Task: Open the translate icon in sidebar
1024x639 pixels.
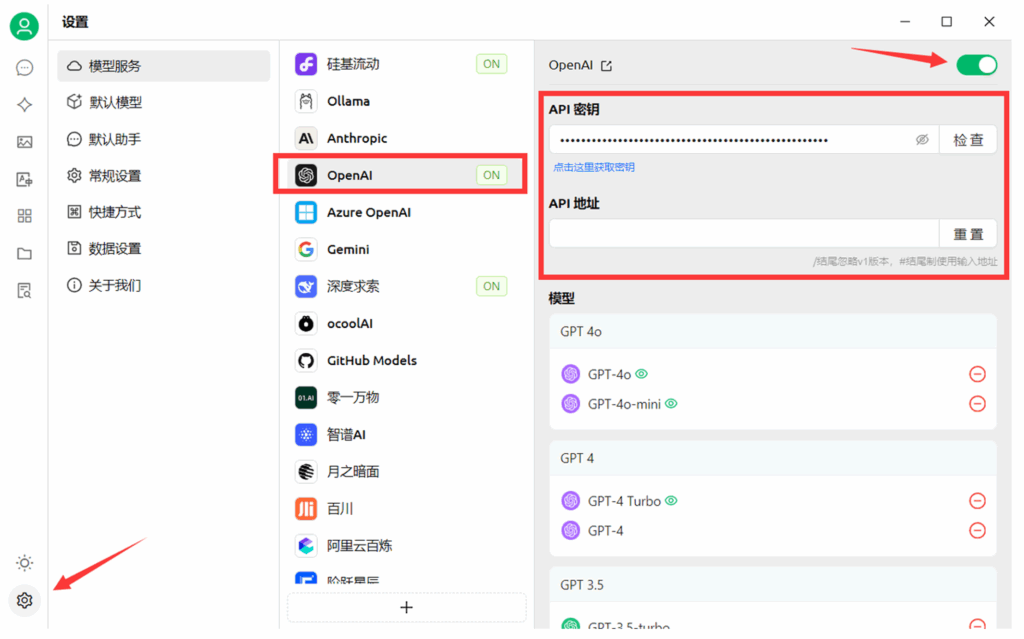Action: 25,179
